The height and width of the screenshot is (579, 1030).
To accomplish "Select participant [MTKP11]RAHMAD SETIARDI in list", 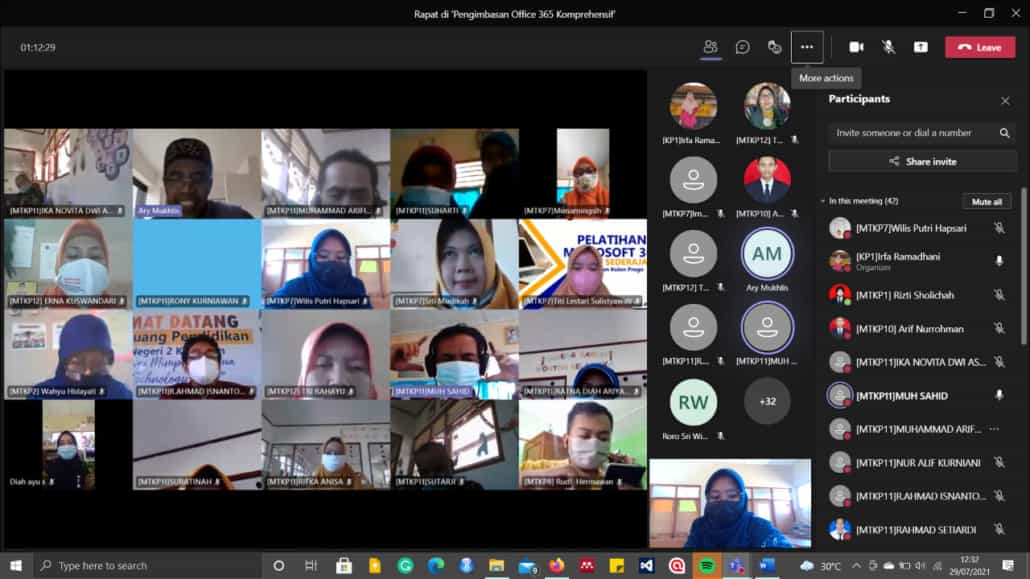I will (916, 530).
